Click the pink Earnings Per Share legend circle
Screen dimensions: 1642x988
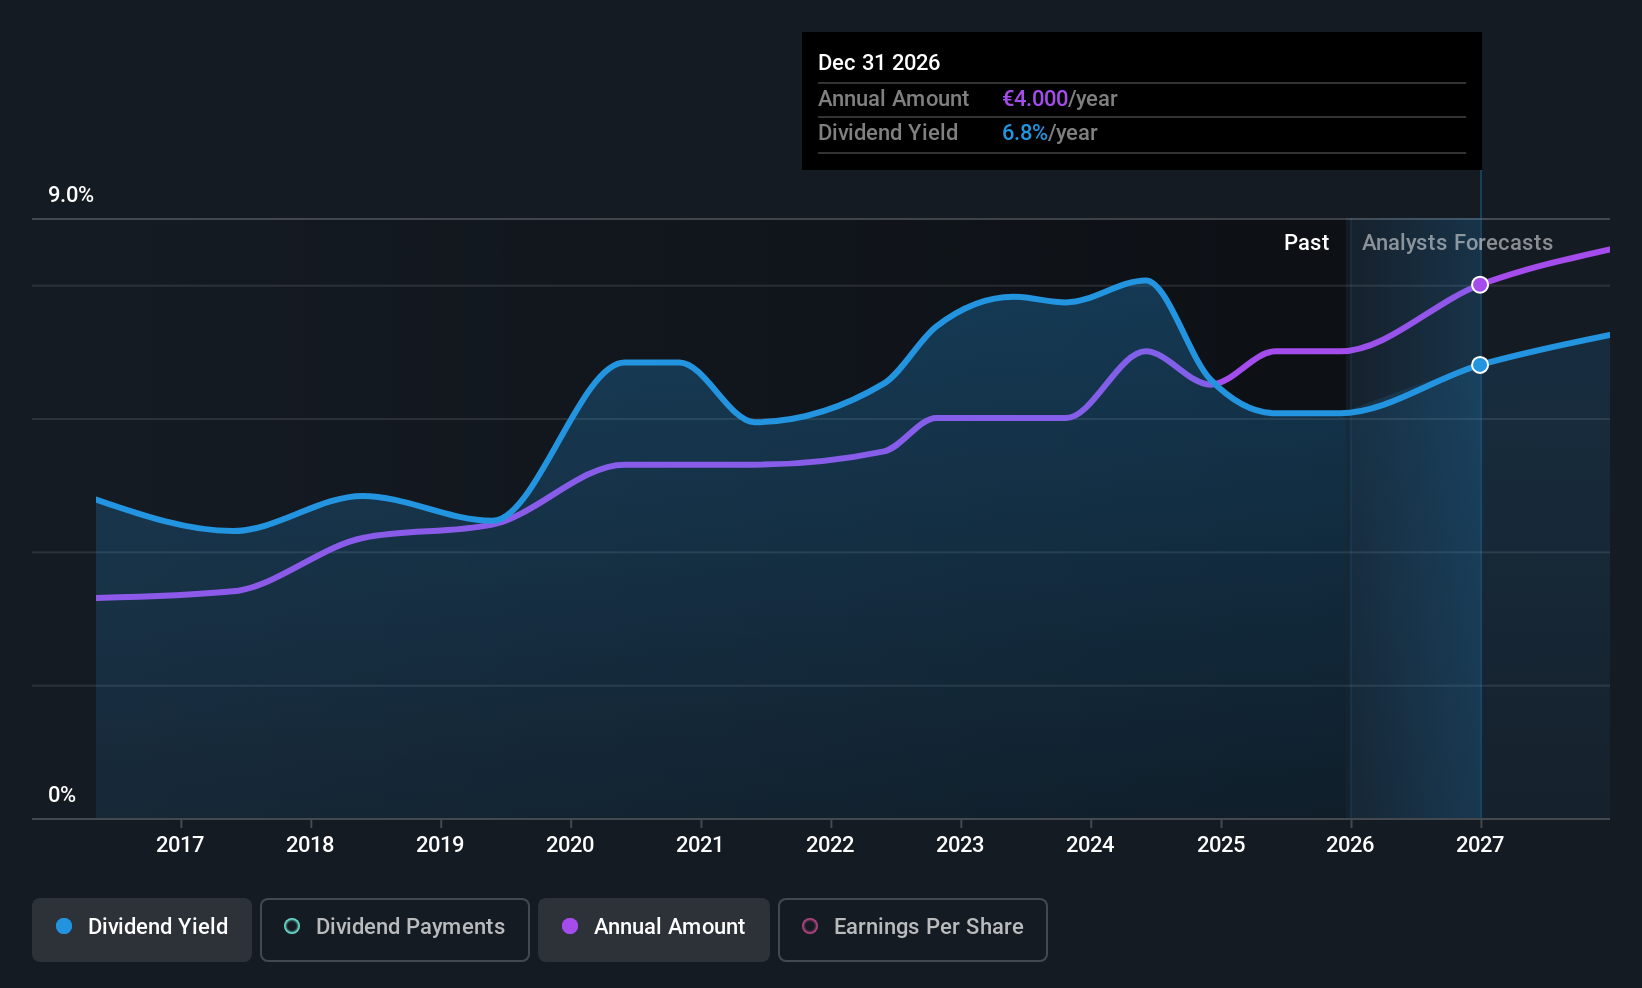pos(810,927)
